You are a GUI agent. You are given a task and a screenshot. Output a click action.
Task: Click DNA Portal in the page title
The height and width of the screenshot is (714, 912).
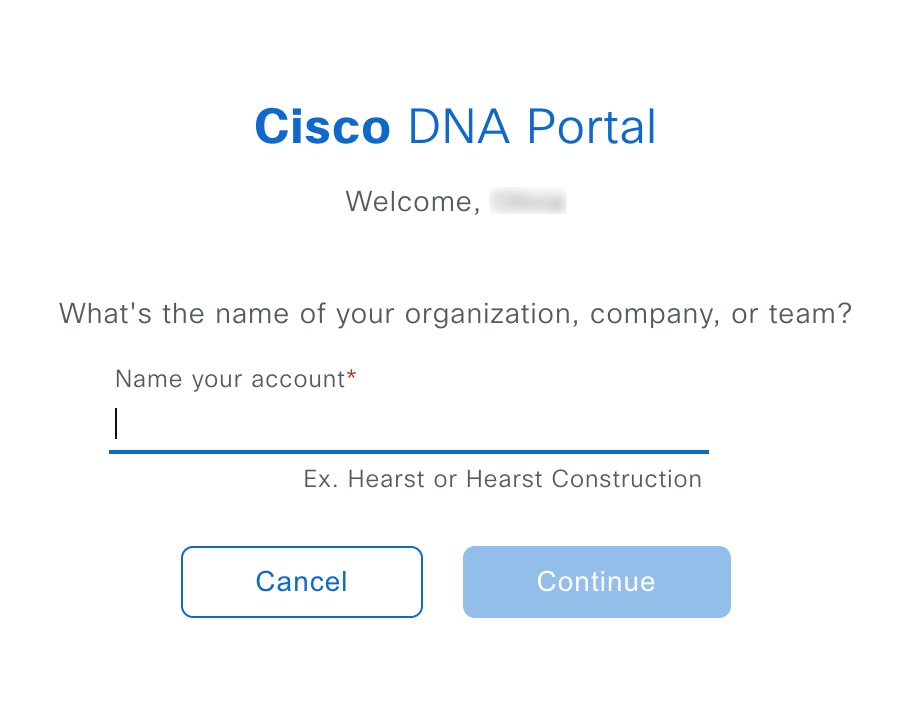(531, 126)
